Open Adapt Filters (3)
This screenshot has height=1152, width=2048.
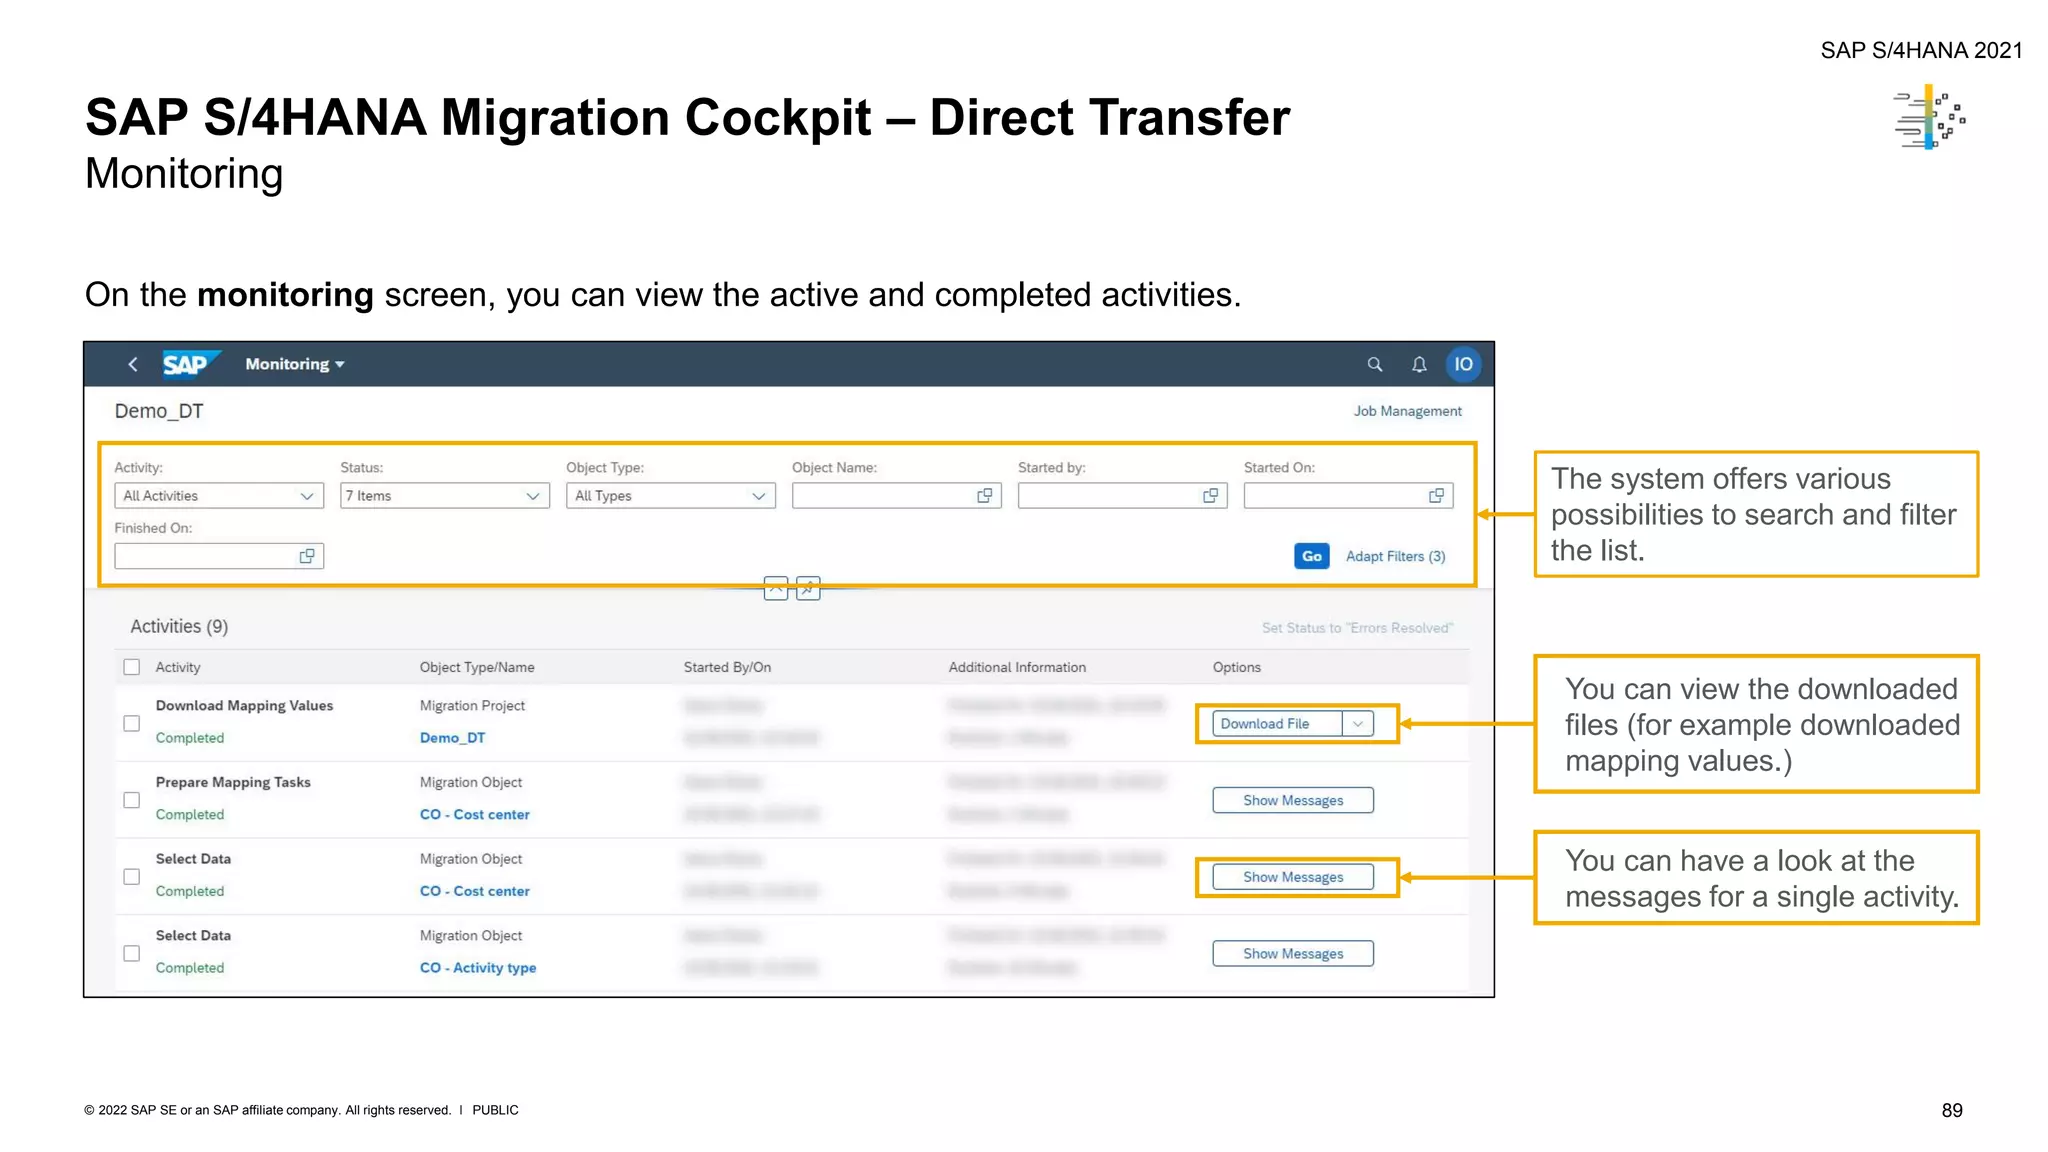tap(1395, 556)
